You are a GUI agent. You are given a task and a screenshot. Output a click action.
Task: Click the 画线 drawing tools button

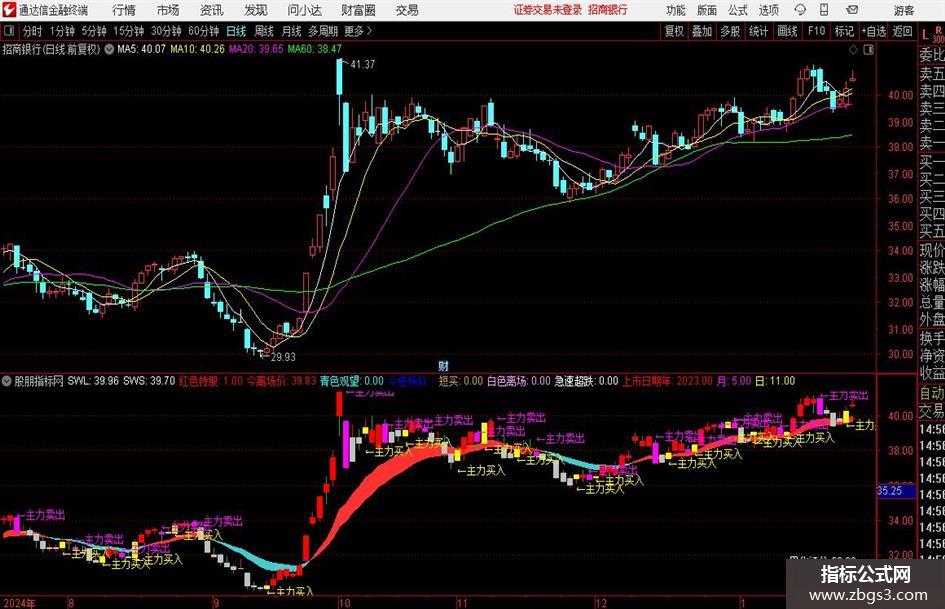[x=787, y=31]
